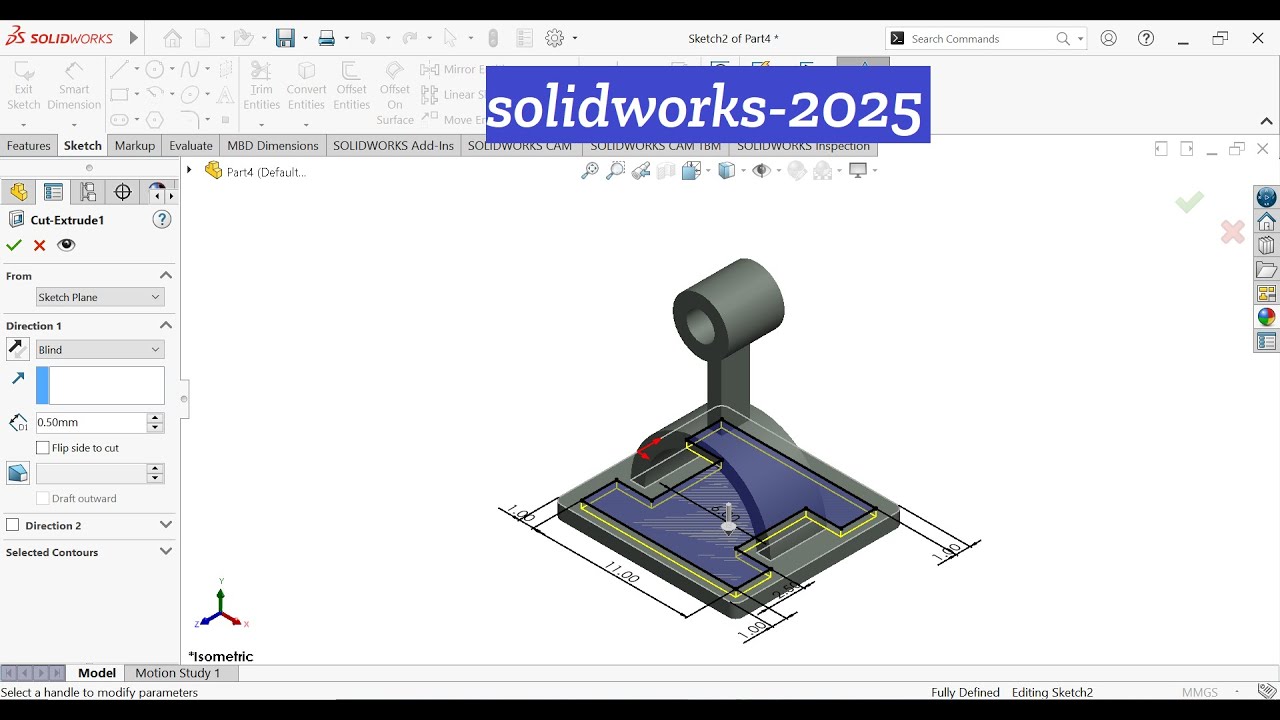This screenshot has width=1280, height=720.
Task: Open the SOLIDWORKS Add-Ins tab
Action: point(393,145)
